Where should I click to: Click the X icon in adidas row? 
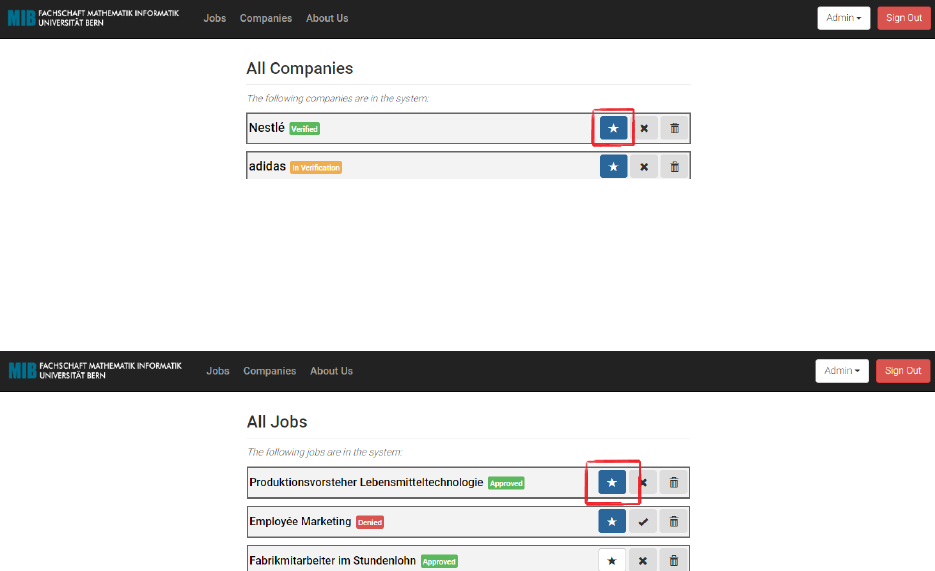pyautogui.click(x=644, y=166)
